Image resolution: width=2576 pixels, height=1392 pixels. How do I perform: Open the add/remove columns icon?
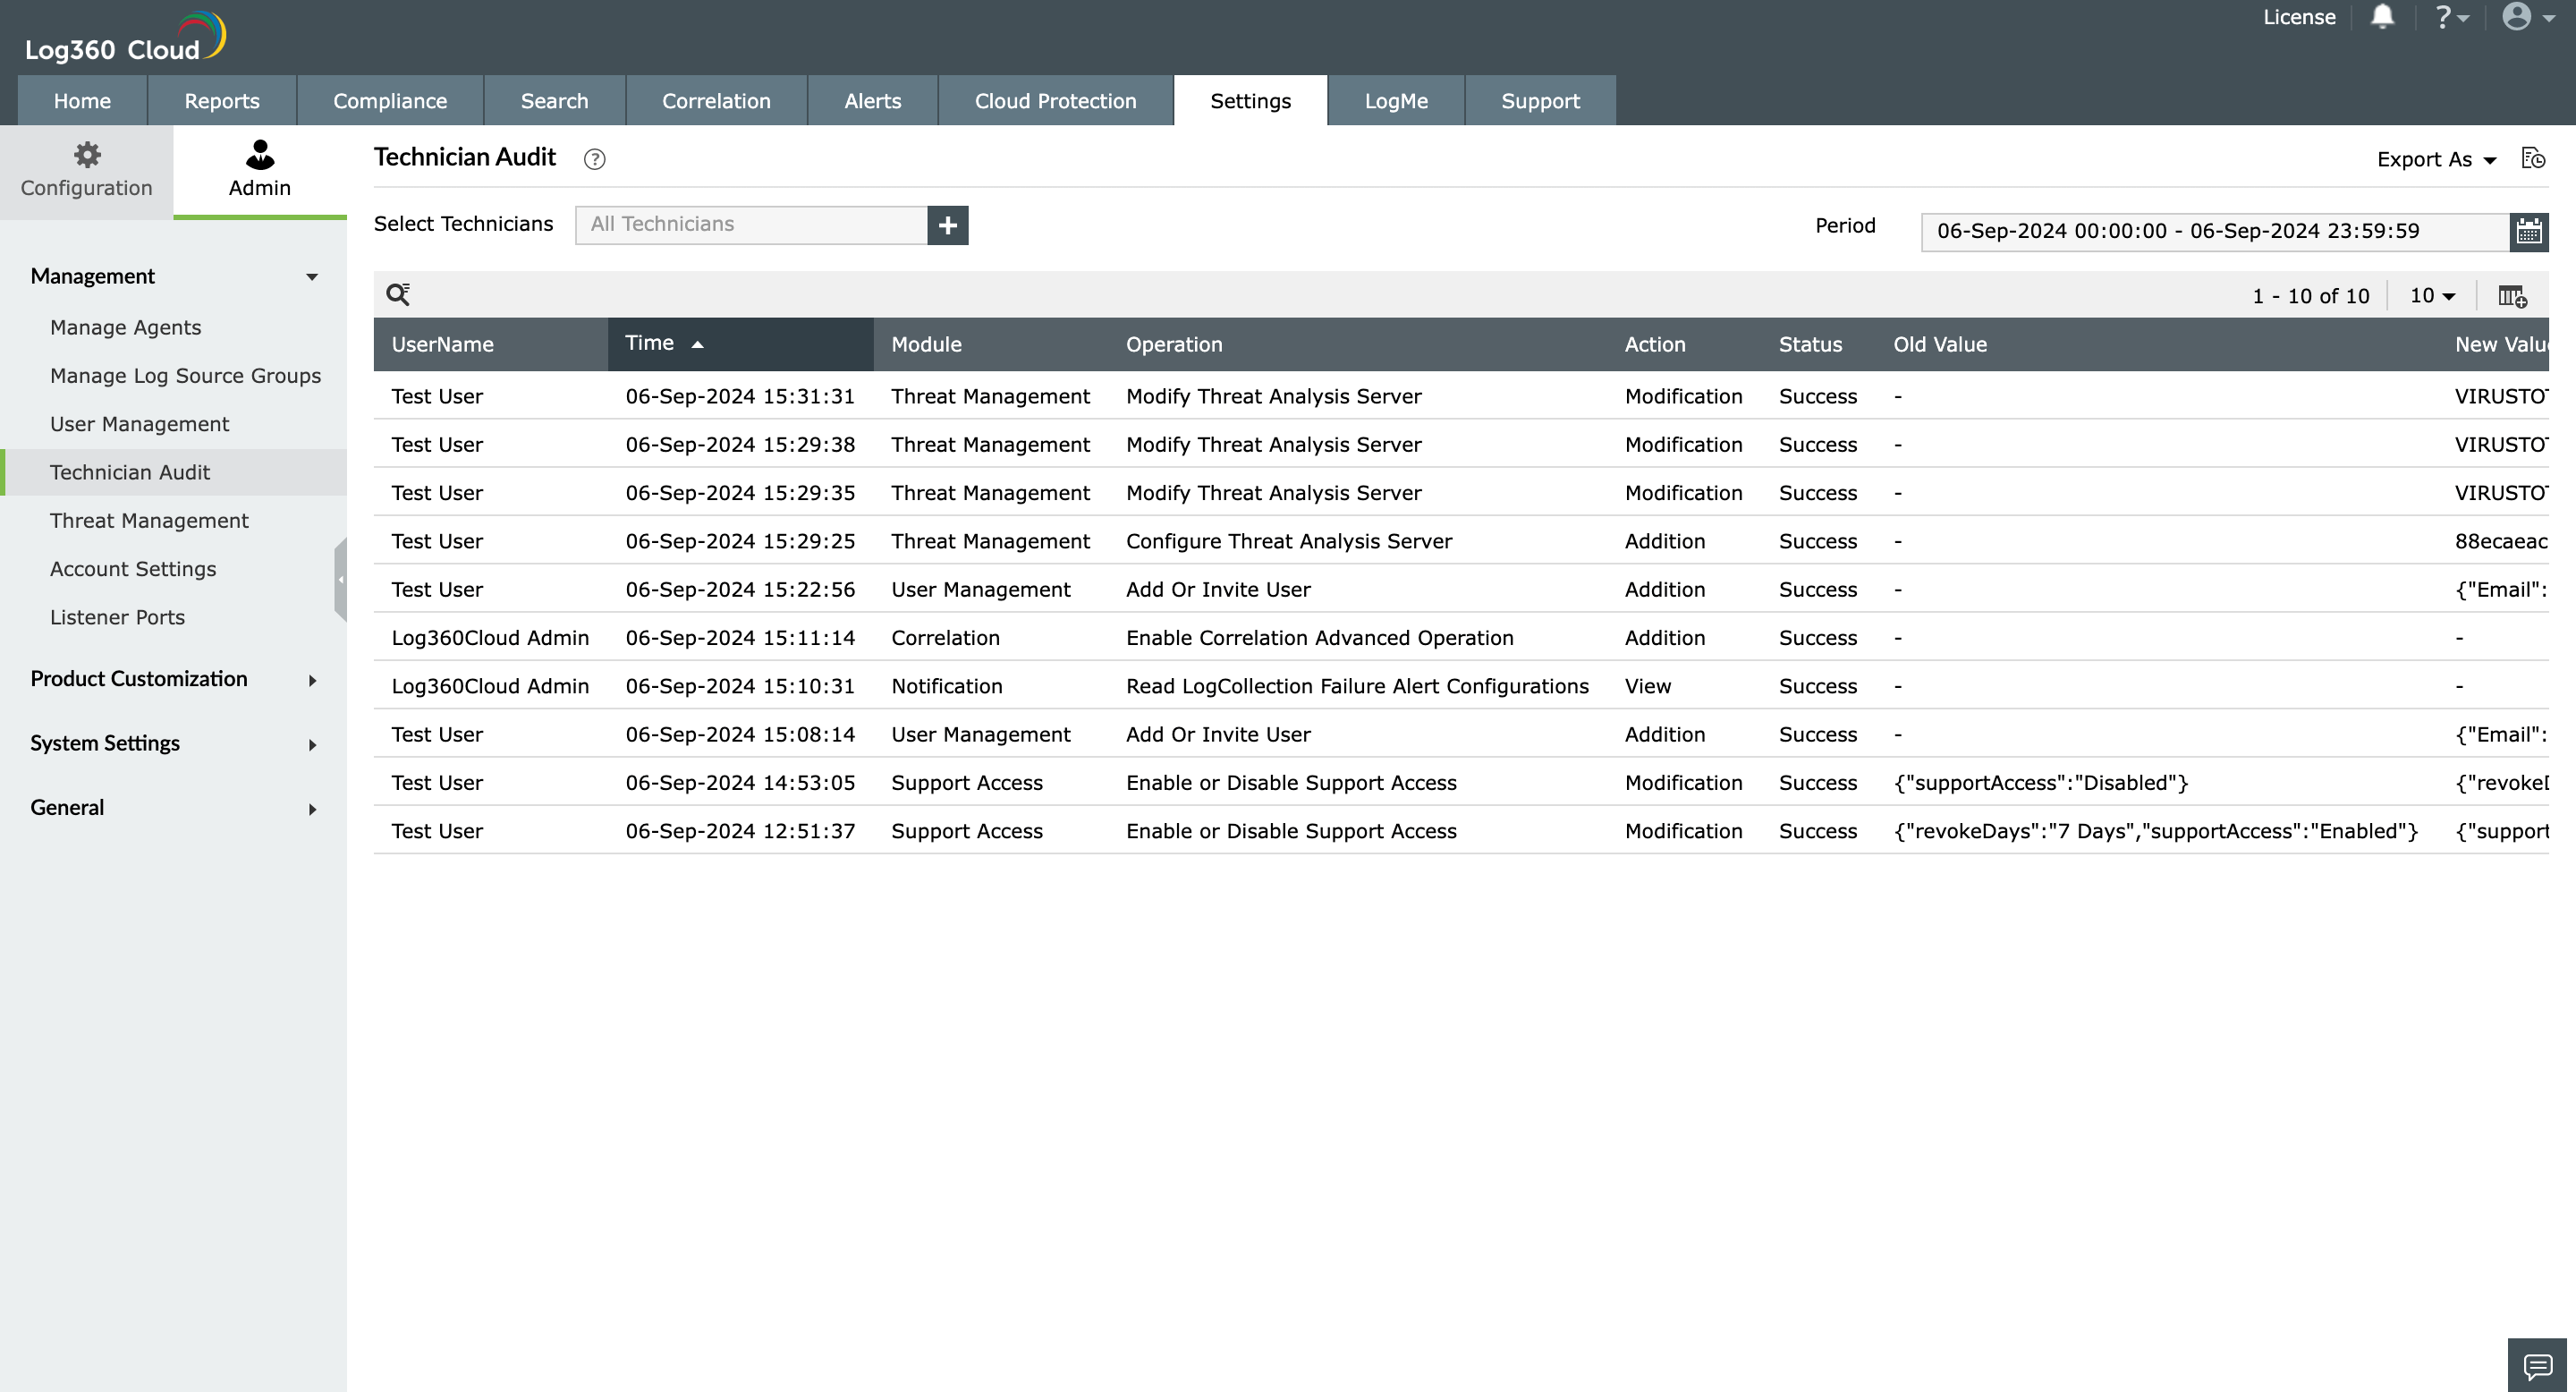(2512, 296)
